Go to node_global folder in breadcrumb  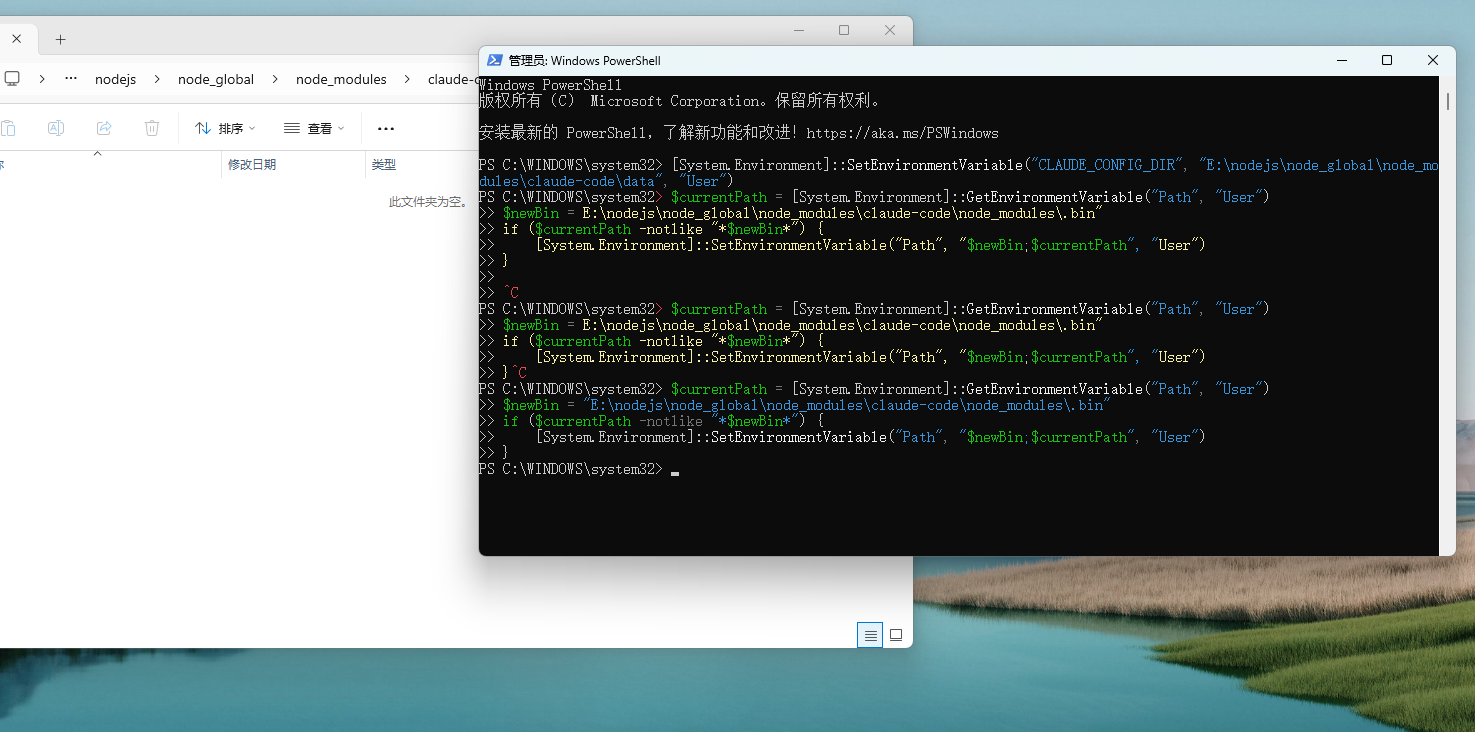[x=216, y=79]
